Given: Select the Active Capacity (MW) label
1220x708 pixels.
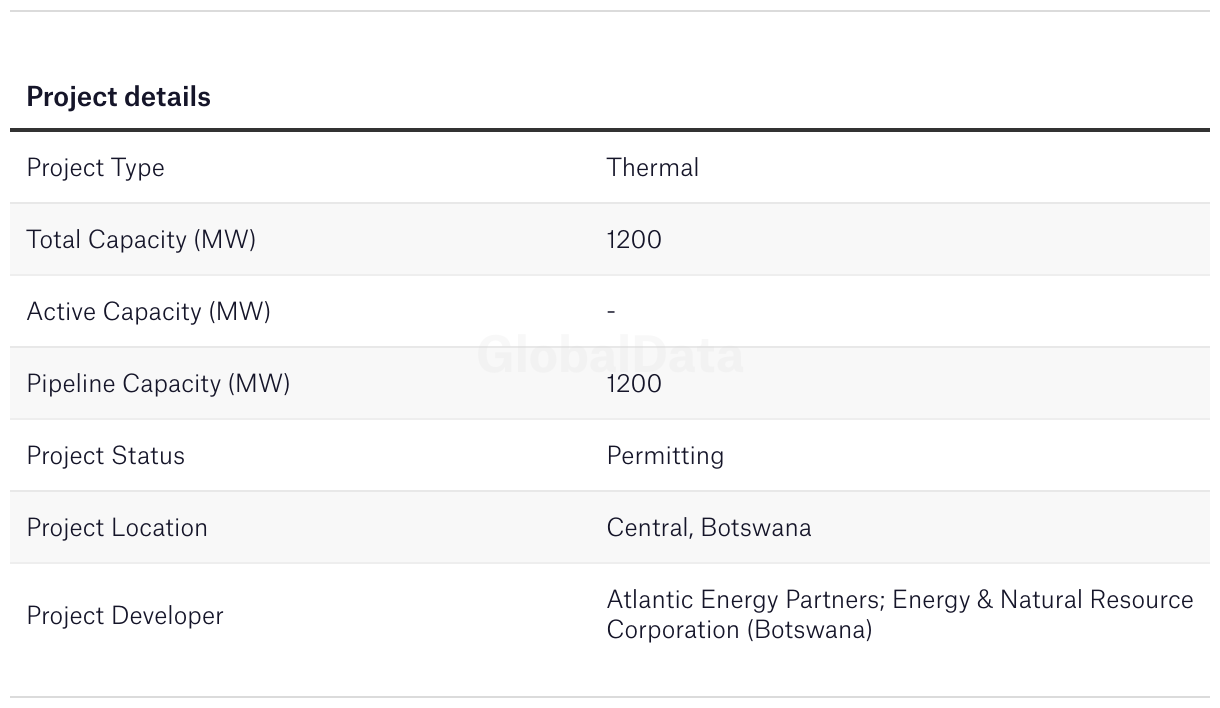Looking at the screenshot, I should (148, 312).
